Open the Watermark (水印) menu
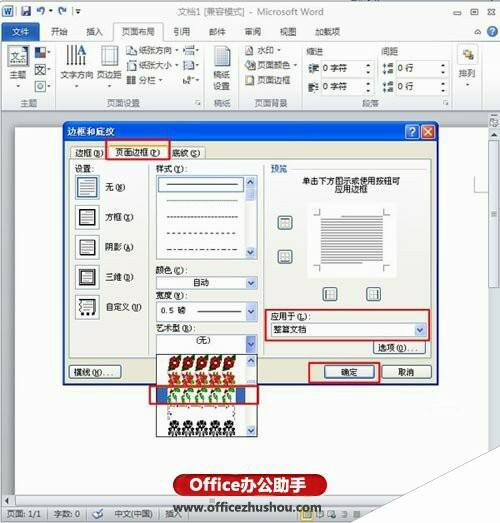This screenshot has height=523, width=500. tap(263, 51)
